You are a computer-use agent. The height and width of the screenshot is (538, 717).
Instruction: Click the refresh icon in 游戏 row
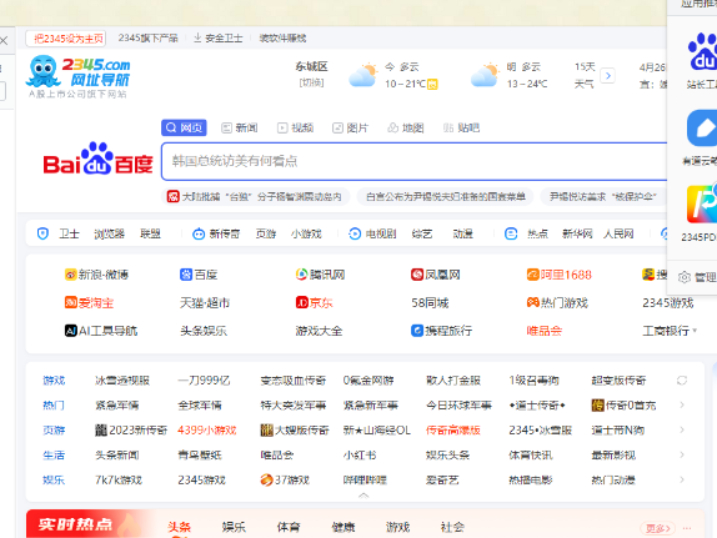click(x=682, y=380)
